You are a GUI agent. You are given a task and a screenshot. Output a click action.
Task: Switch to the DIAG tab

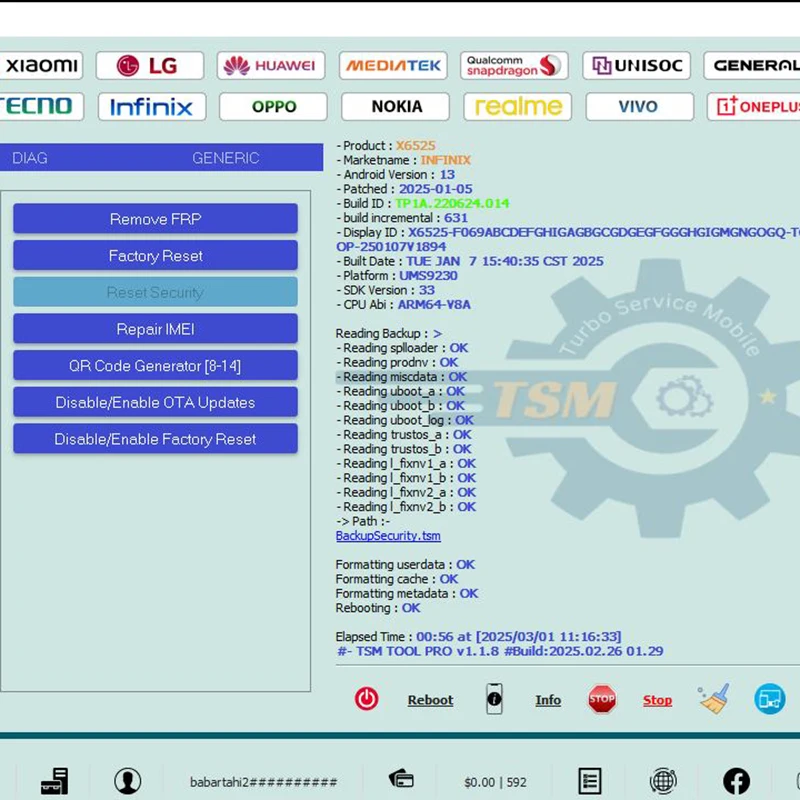pos(30,158)
